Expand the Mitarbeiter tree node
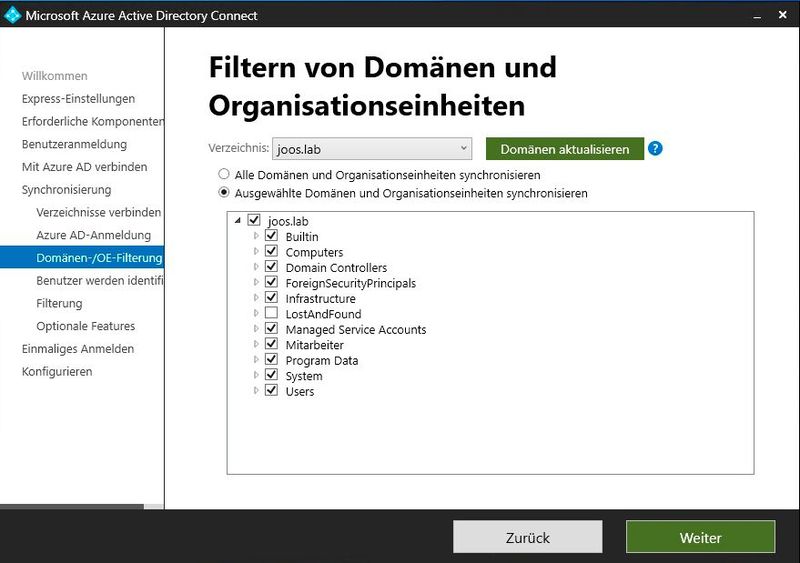Image resolution: width=800 pixels, height=563 pixels. 256,344
